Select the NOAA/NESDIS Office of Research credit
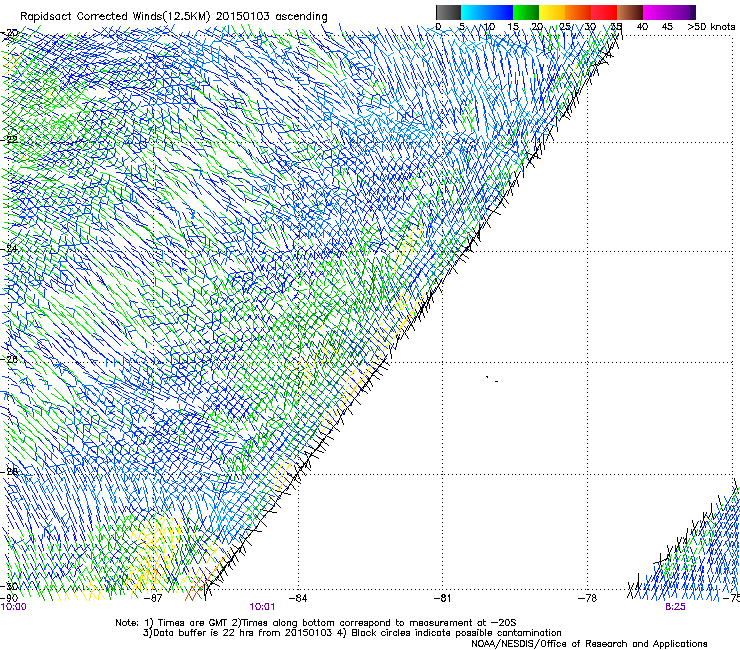The height and width of the screenshot is (650, 740). 589,644
